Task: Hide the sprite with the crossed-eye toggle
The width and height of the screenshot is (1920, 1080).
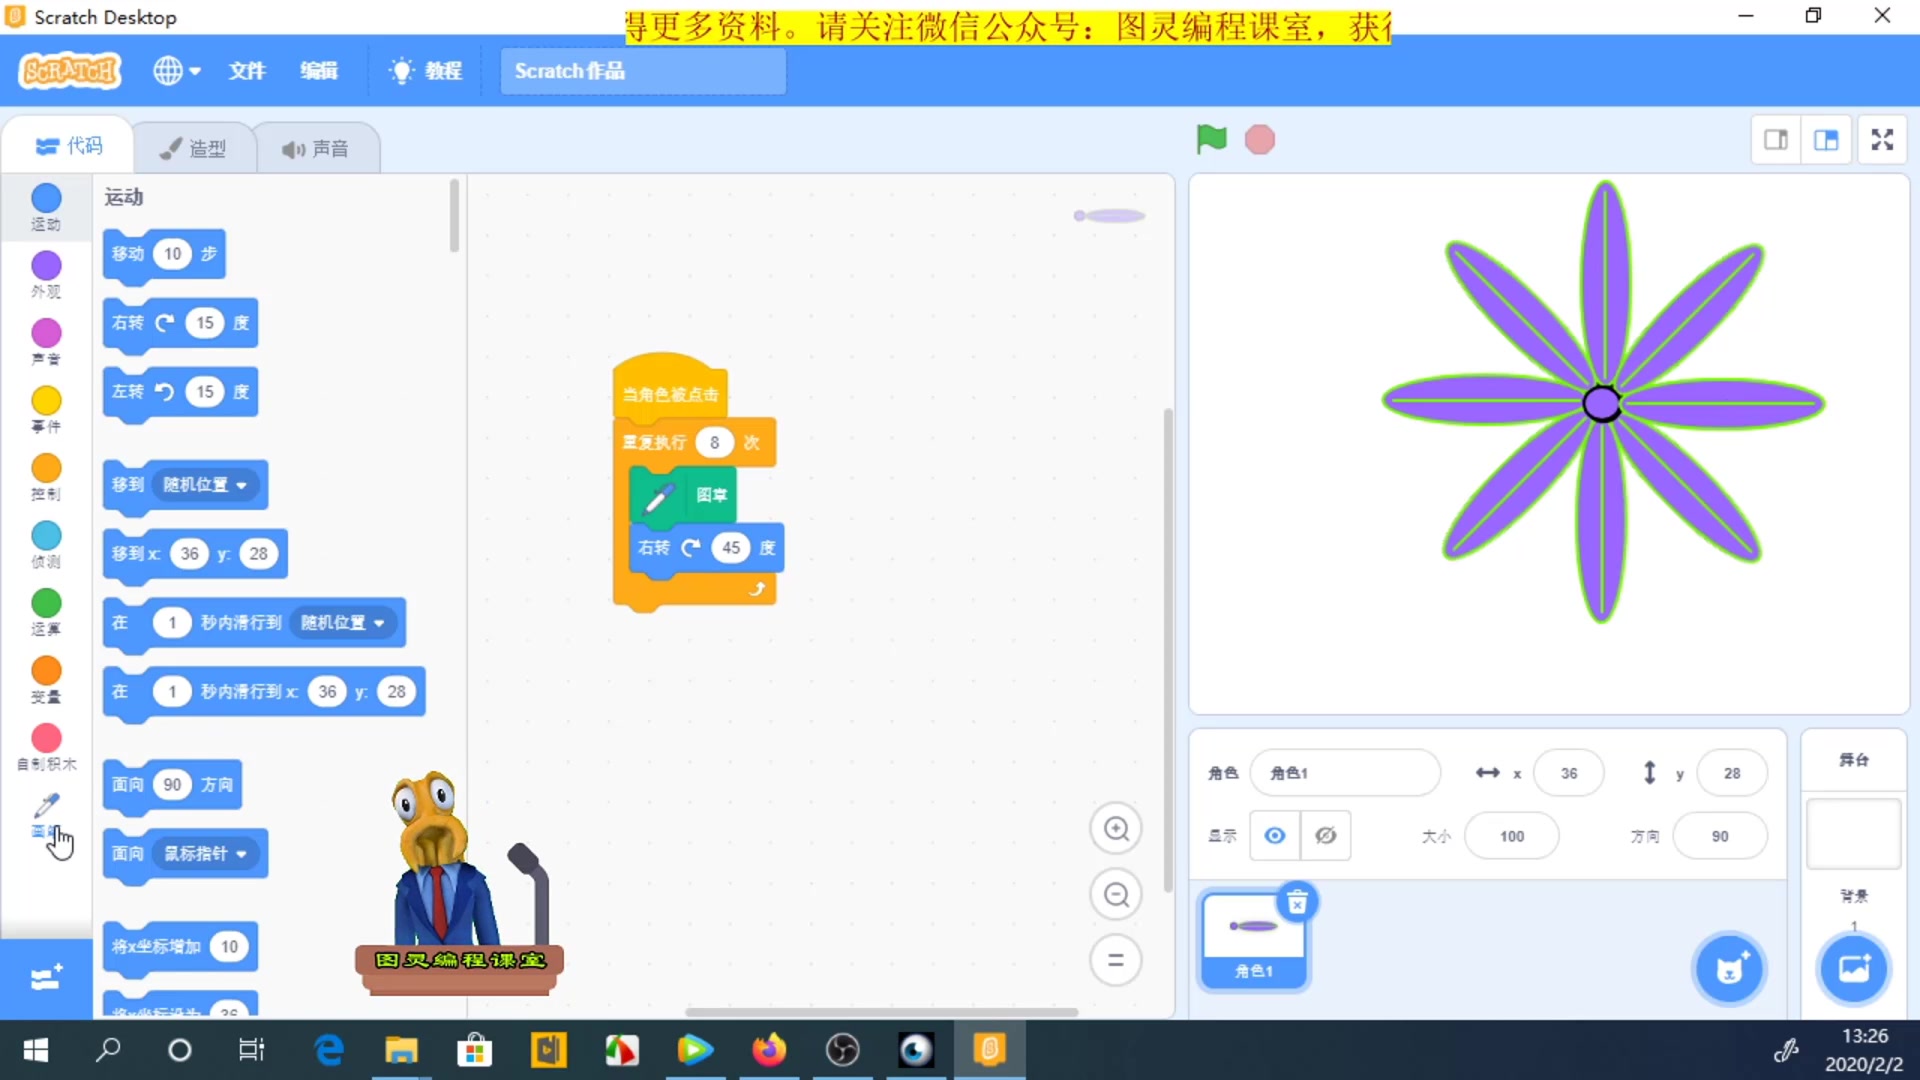Action: pos(1326,835)
